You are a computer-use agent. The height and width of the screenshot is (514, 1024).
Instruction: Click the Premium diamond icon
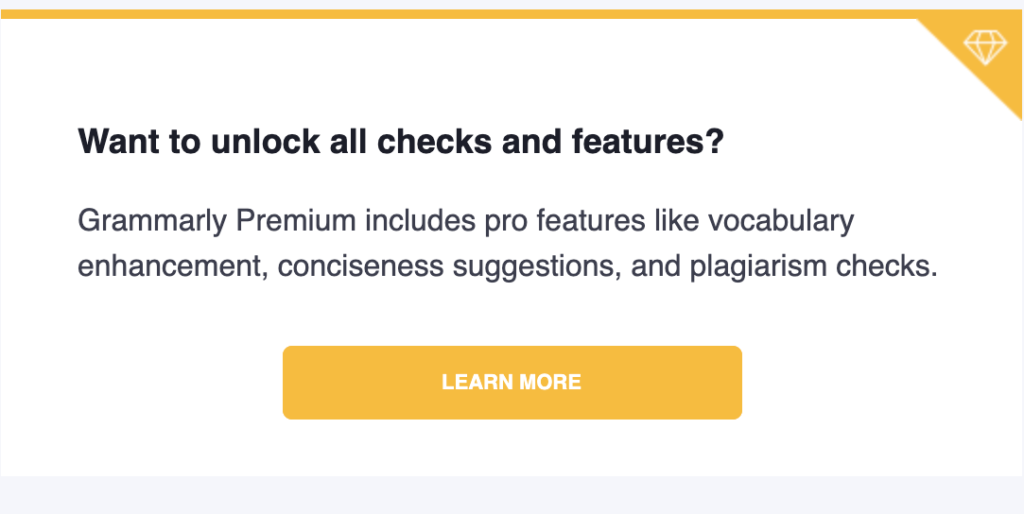[x=985, y=48]
